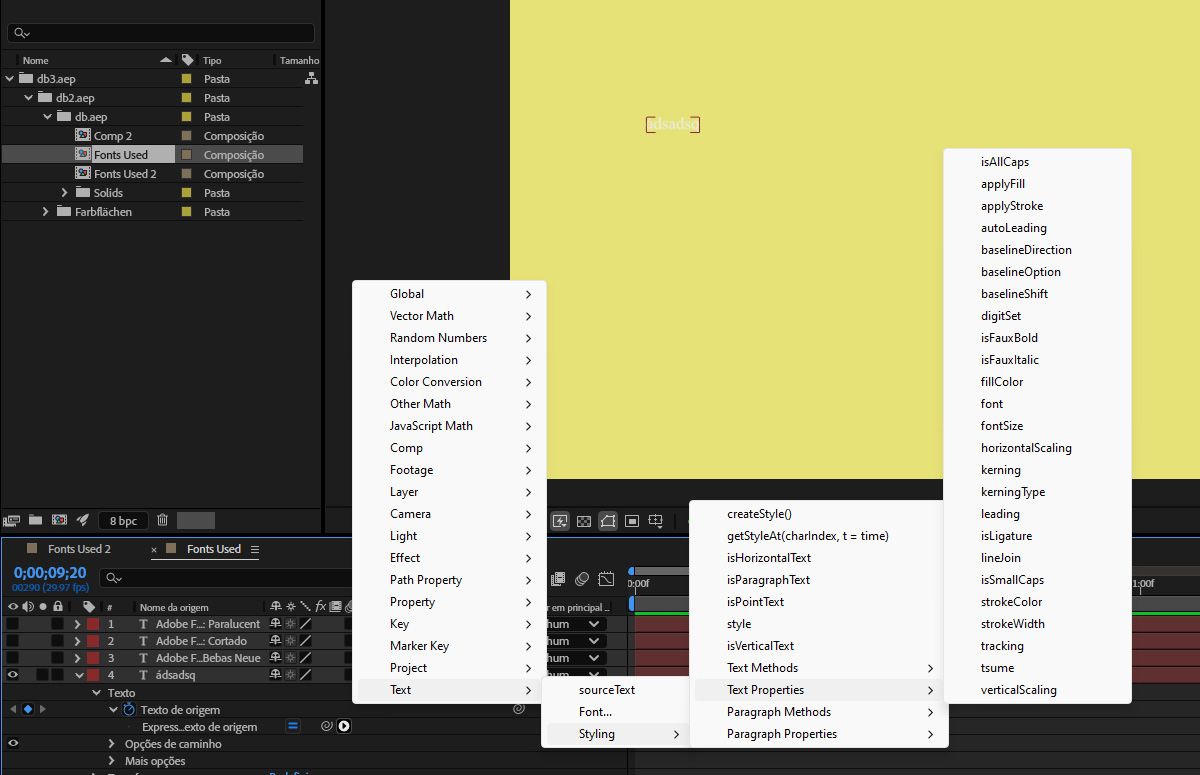The height and width of the screenshot is (775, 1200).
Task: Toggle eye for Opções de caminho
Action: pyautogui.click(x=13, y=744)
